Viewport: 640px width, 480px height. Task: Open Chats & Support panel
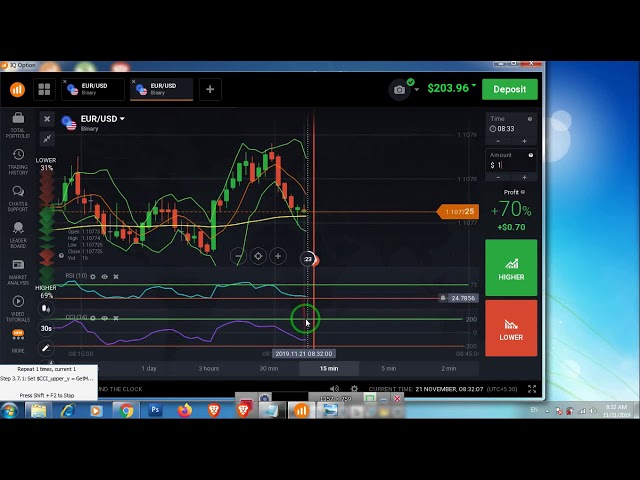pyautogui.click(x=18, y=199)
